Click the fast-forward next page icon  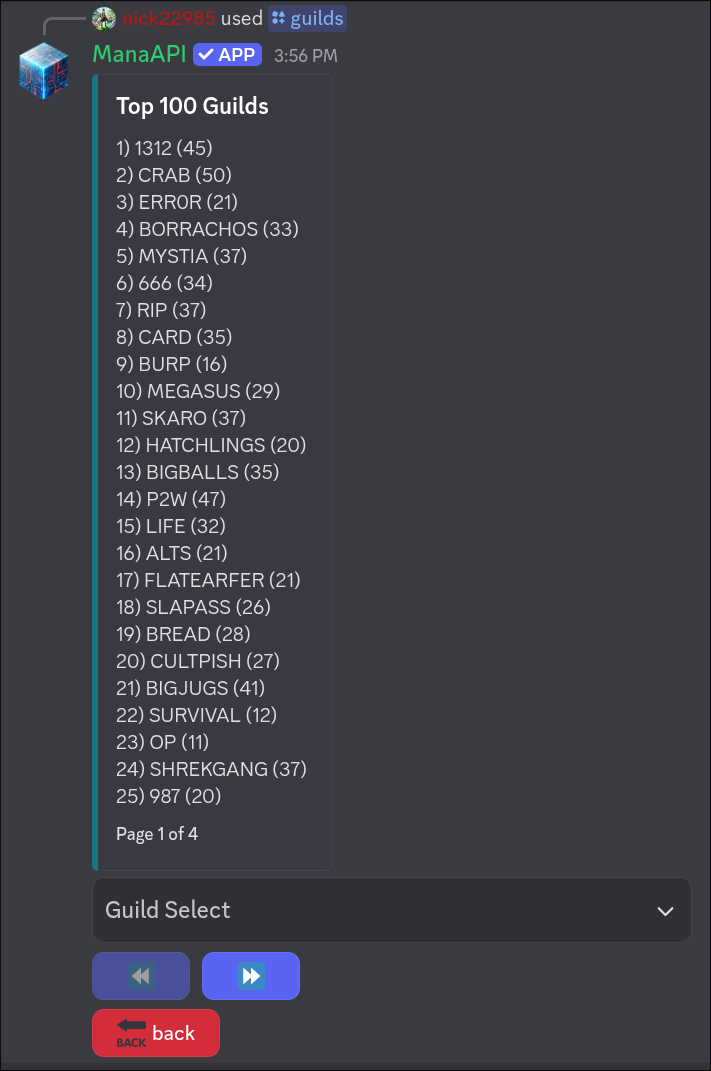250,975
